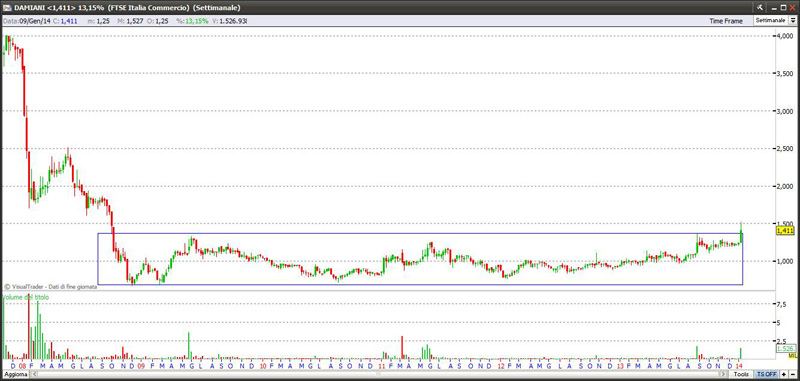Toggle the TS OFF button
The height and width of the screenshot is (381, 800).
(766, 374)
